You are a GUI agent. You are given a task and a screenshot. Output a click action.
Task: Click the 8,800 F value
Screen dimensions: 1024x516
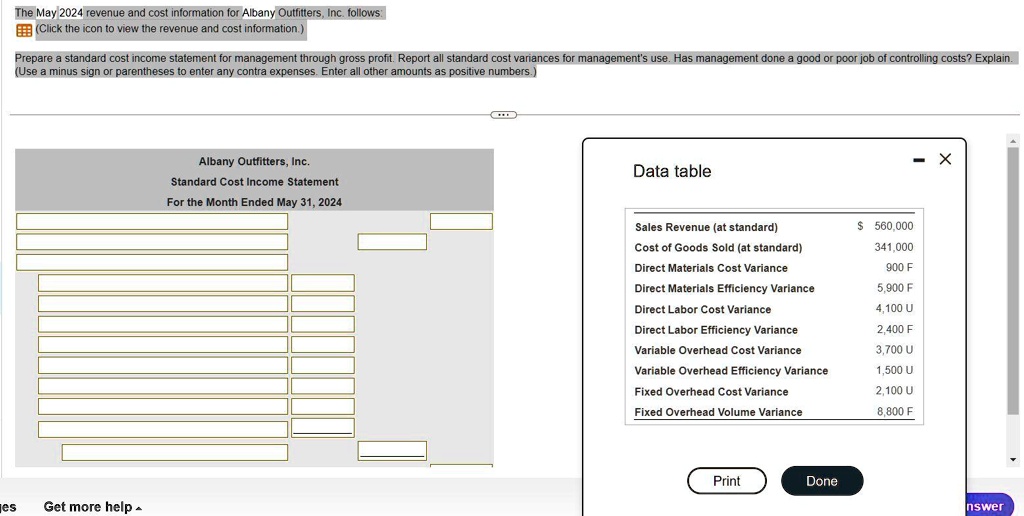click(895, 411)
